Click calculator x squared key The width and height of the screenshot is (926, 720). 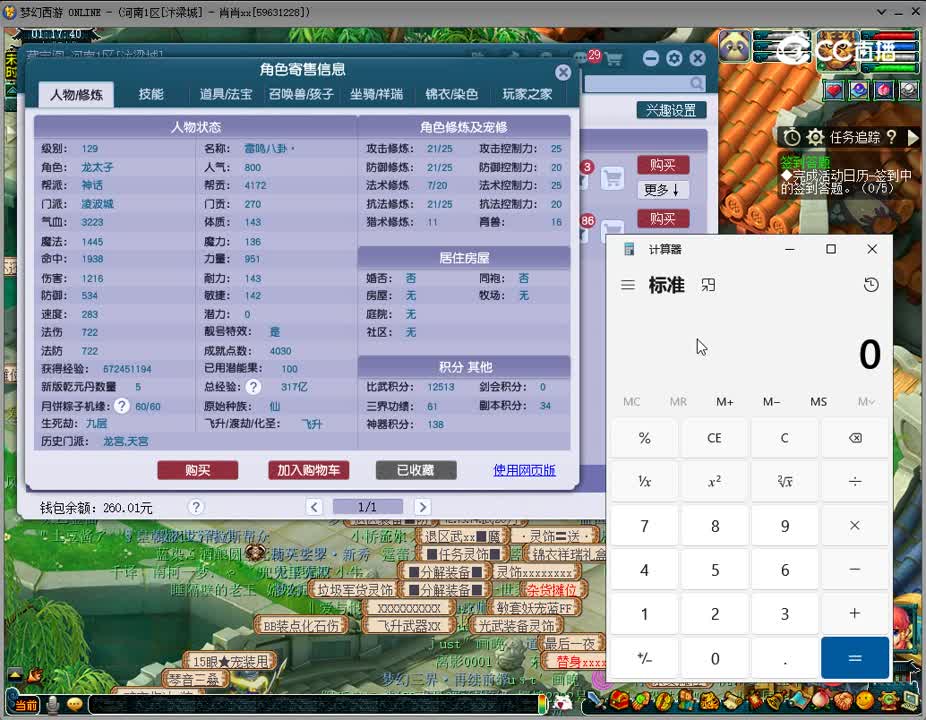715,481
